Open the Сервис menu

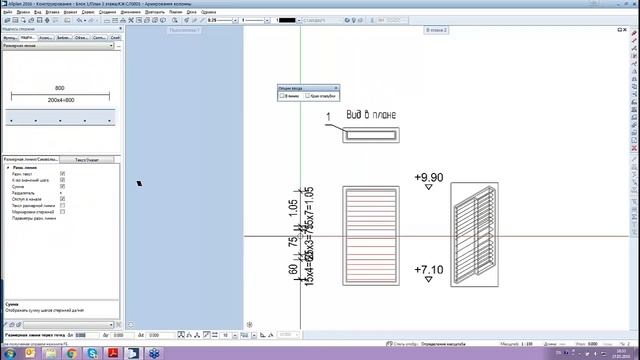pos(88,12)
